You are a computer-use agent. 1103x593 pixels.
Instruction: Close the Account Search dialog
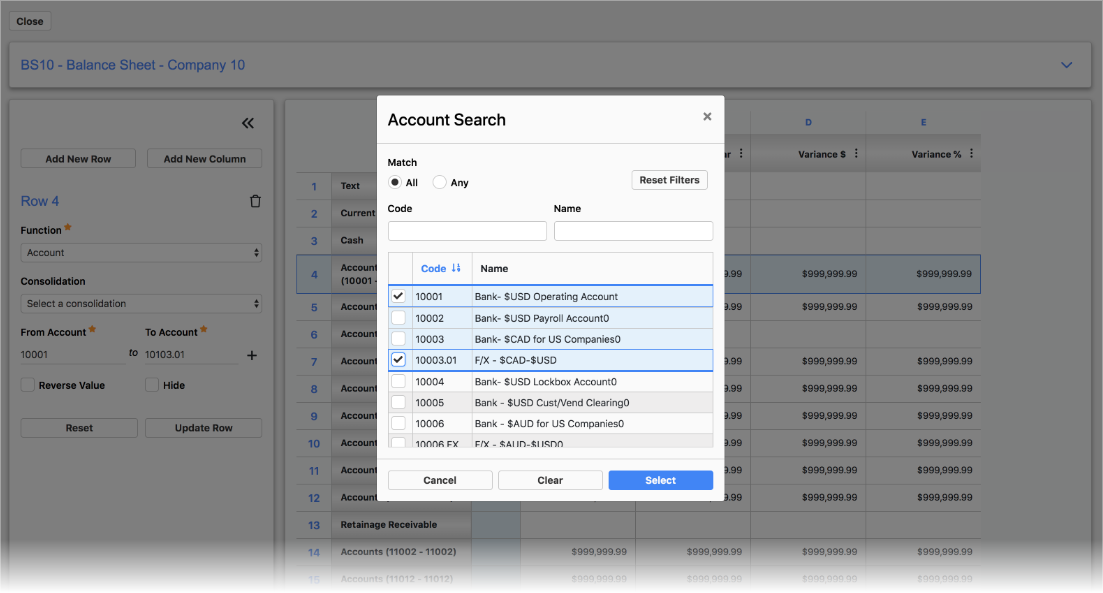click(x=707, y=115)
